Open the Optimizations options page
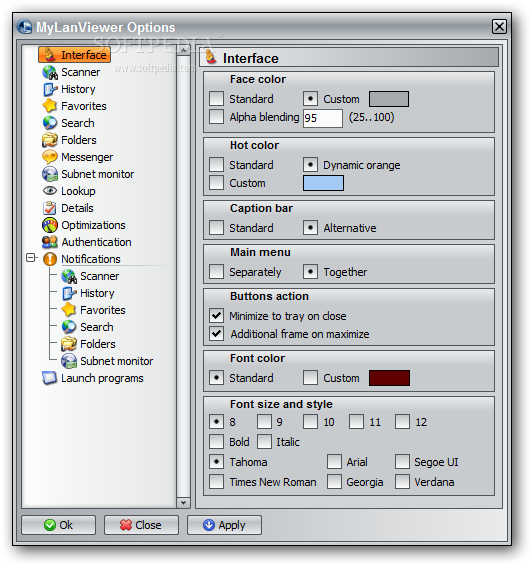532x566 pixels. (93, 225)
